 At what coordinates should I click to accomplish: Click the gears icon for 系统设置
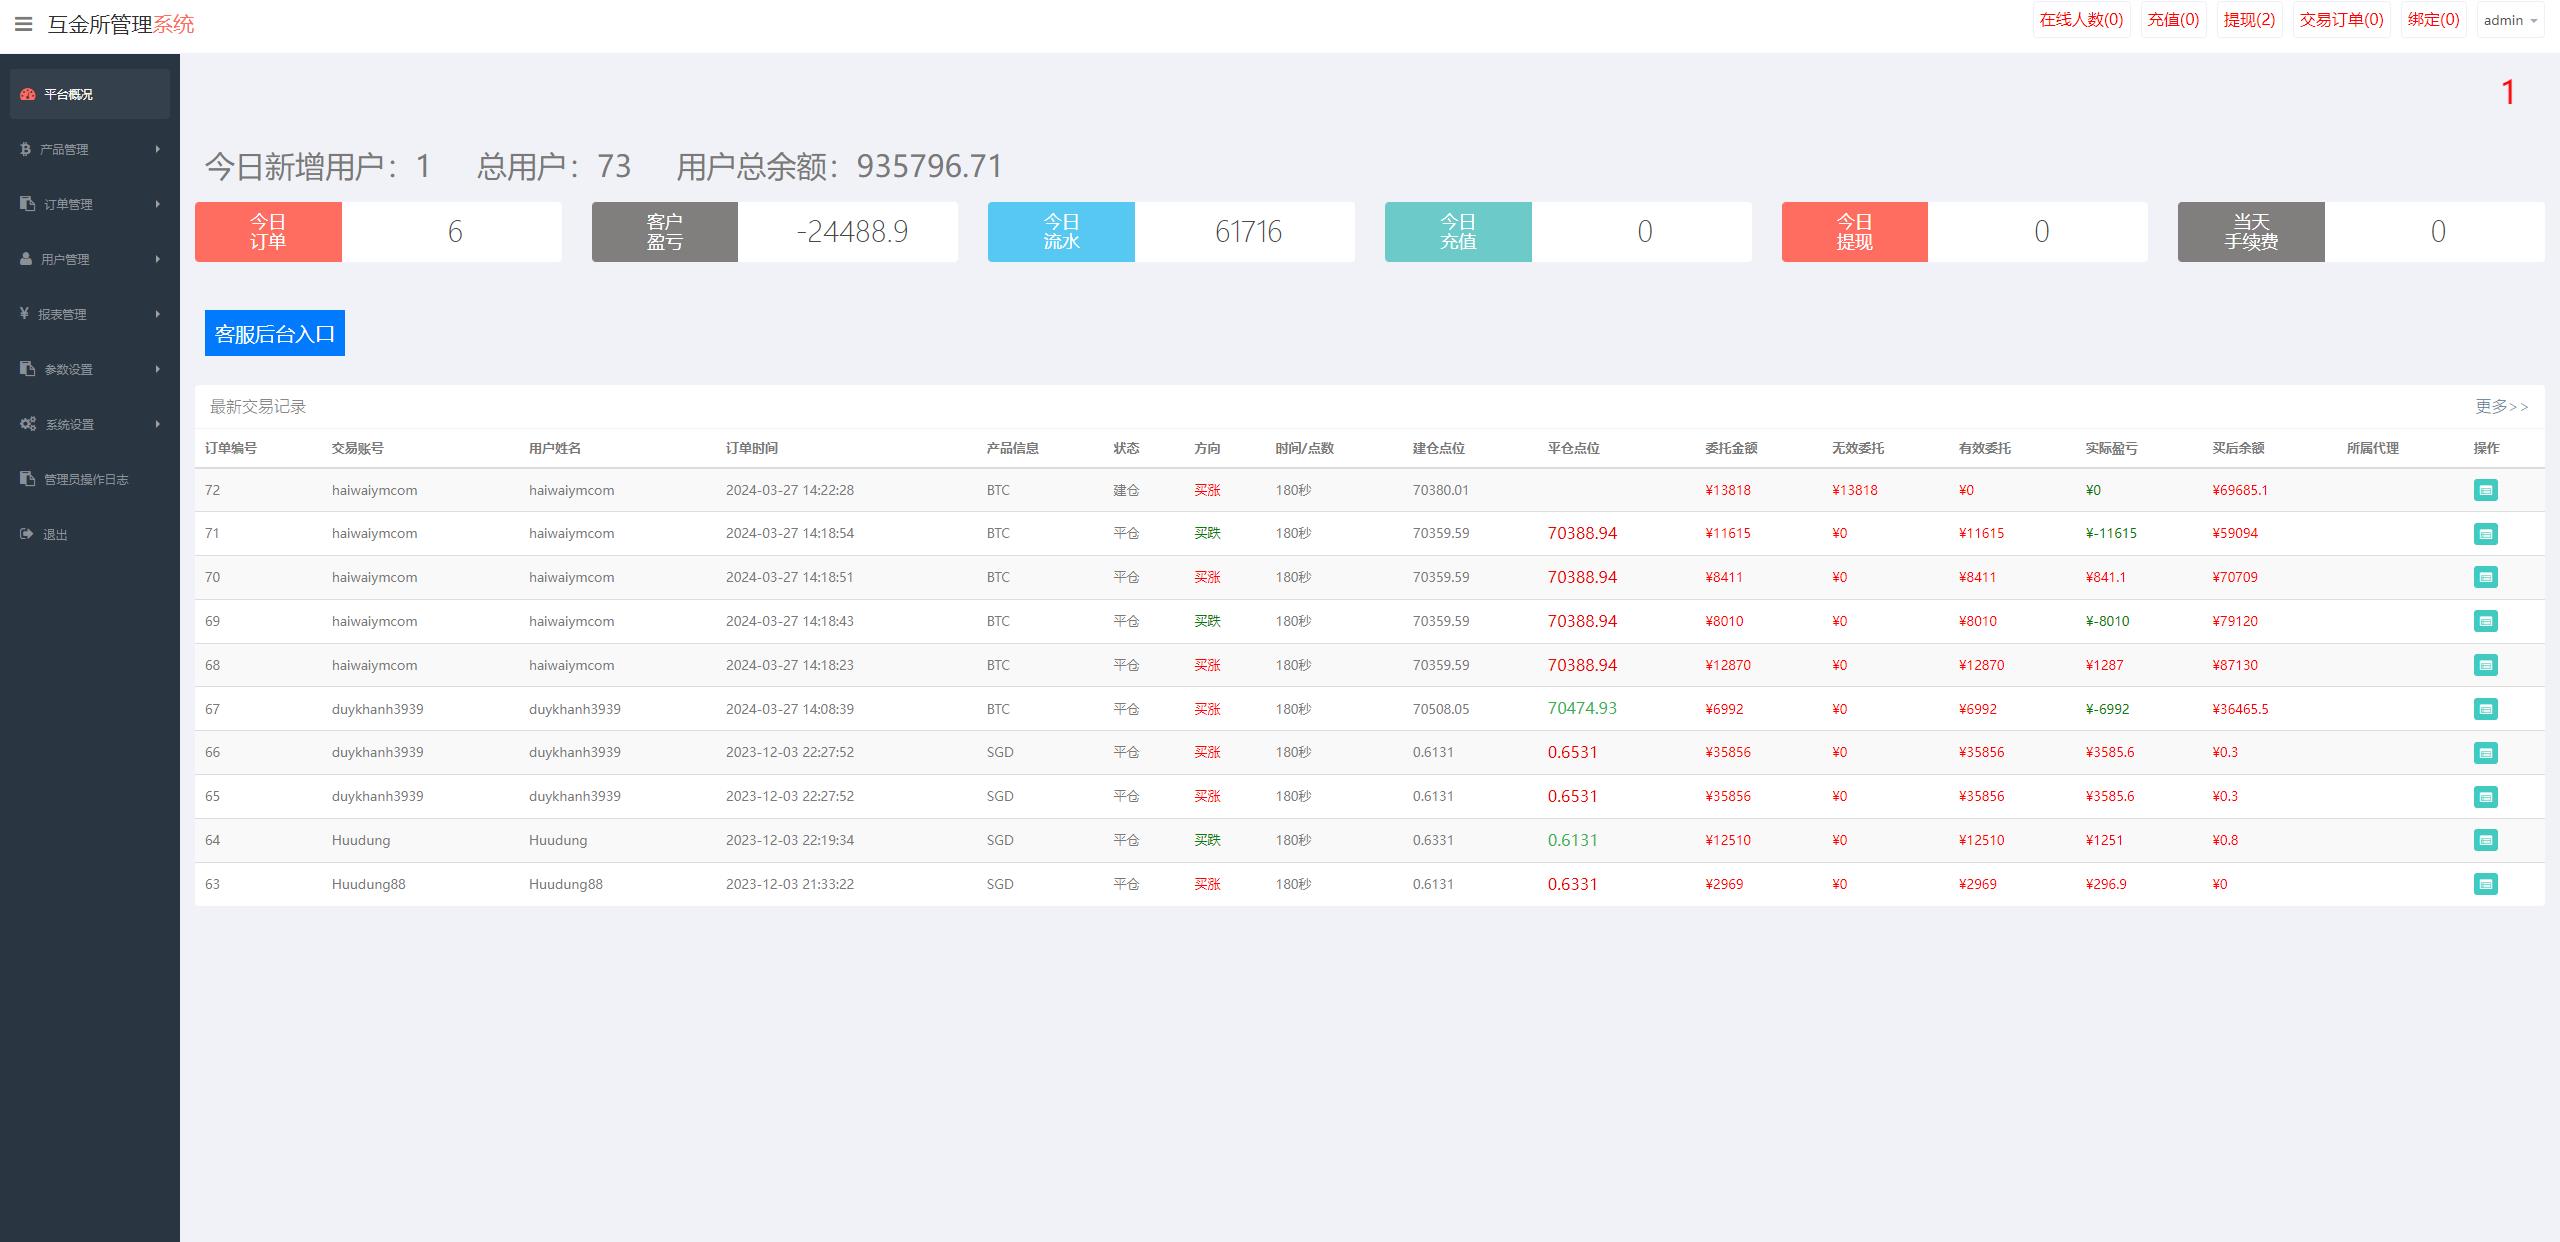click(x=28, y=424)
